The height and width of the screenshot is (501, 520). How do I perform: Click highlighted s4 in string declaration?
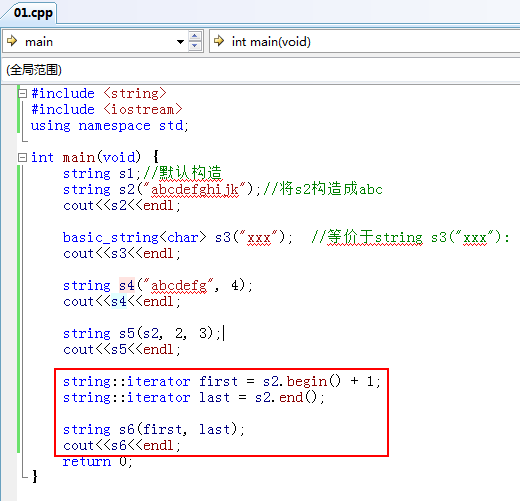[127, 285]
